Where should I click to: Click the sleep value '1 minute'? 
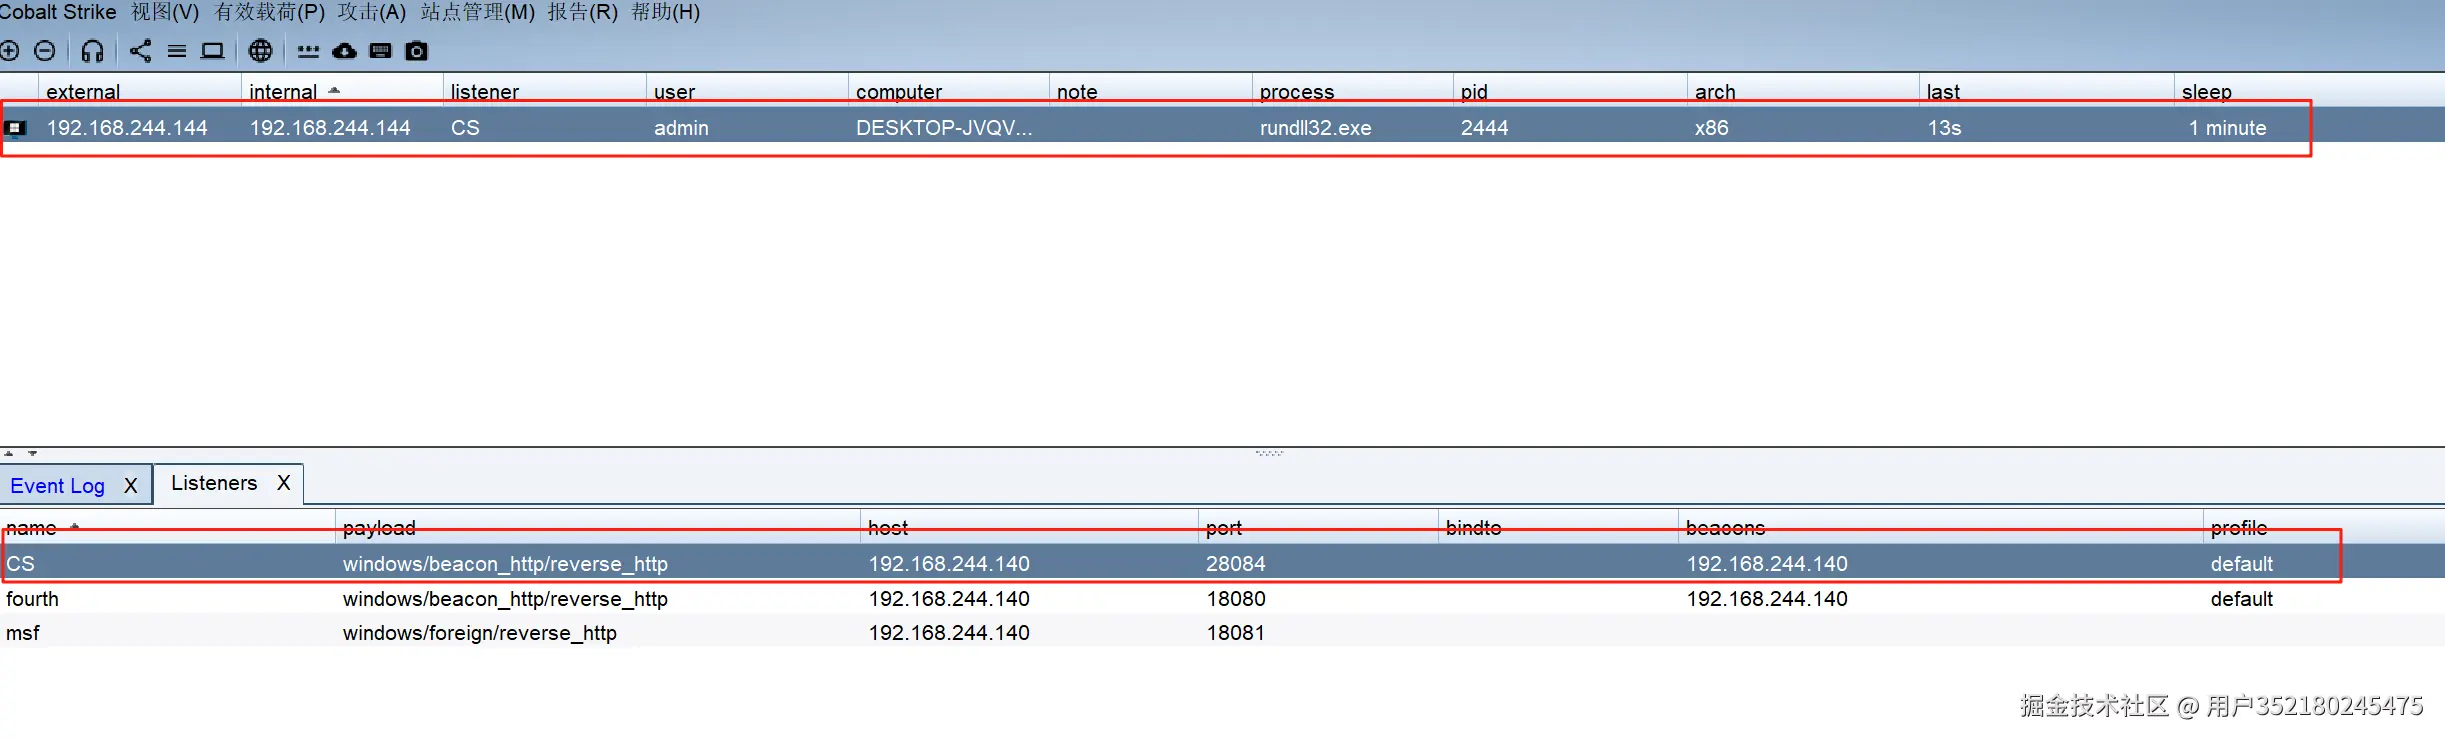(2227, 128)
